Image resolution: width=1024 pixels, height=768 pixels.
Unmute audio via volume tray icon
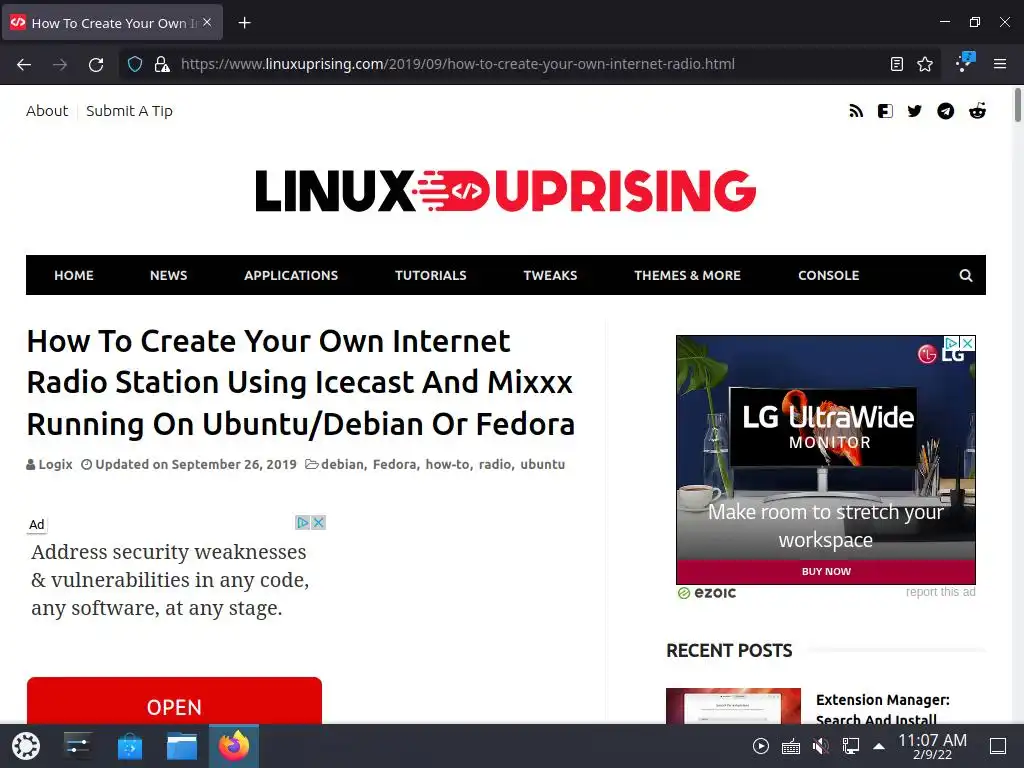tap(820, 746)
